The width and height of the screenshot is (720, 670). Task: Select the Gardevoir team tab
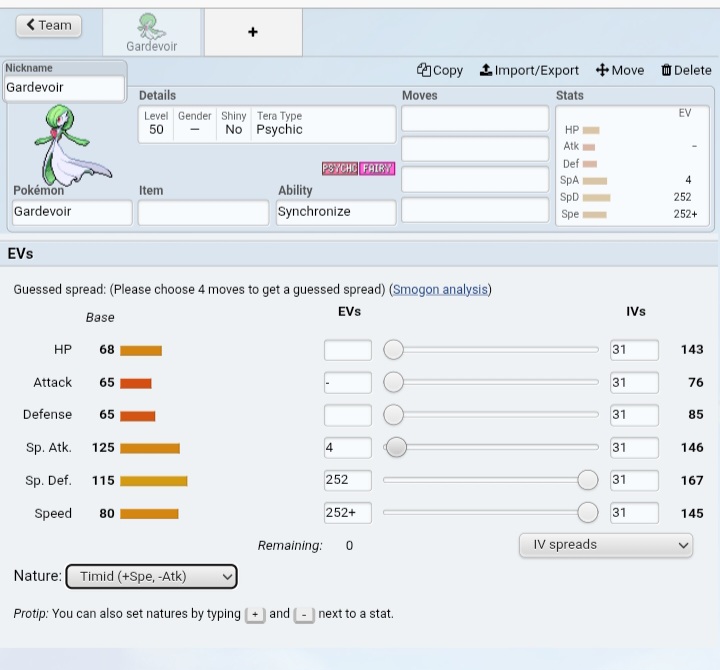[x=152, y=33]
